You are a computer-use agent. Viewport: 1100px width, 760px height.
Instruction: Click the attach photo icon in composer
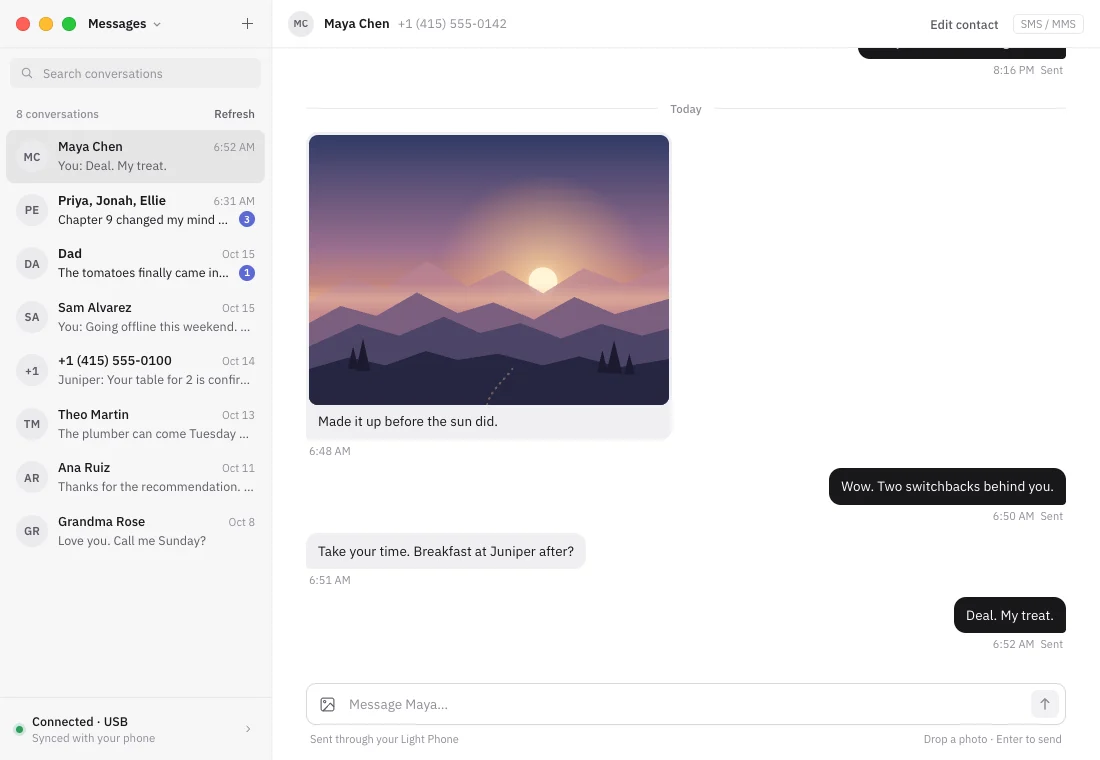pyautogui.click(x=328, y=705)
